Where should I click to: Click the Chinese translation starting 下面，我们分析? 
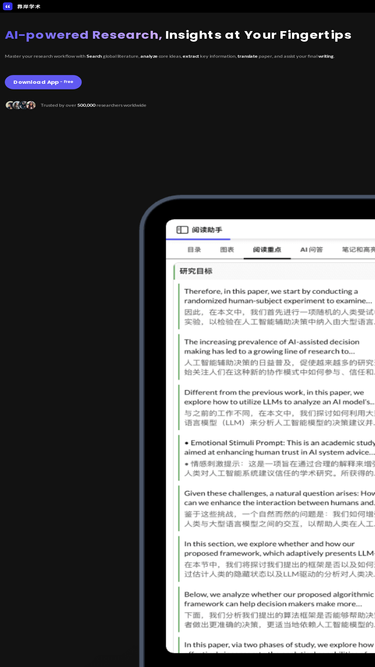(x=279, y=620)
